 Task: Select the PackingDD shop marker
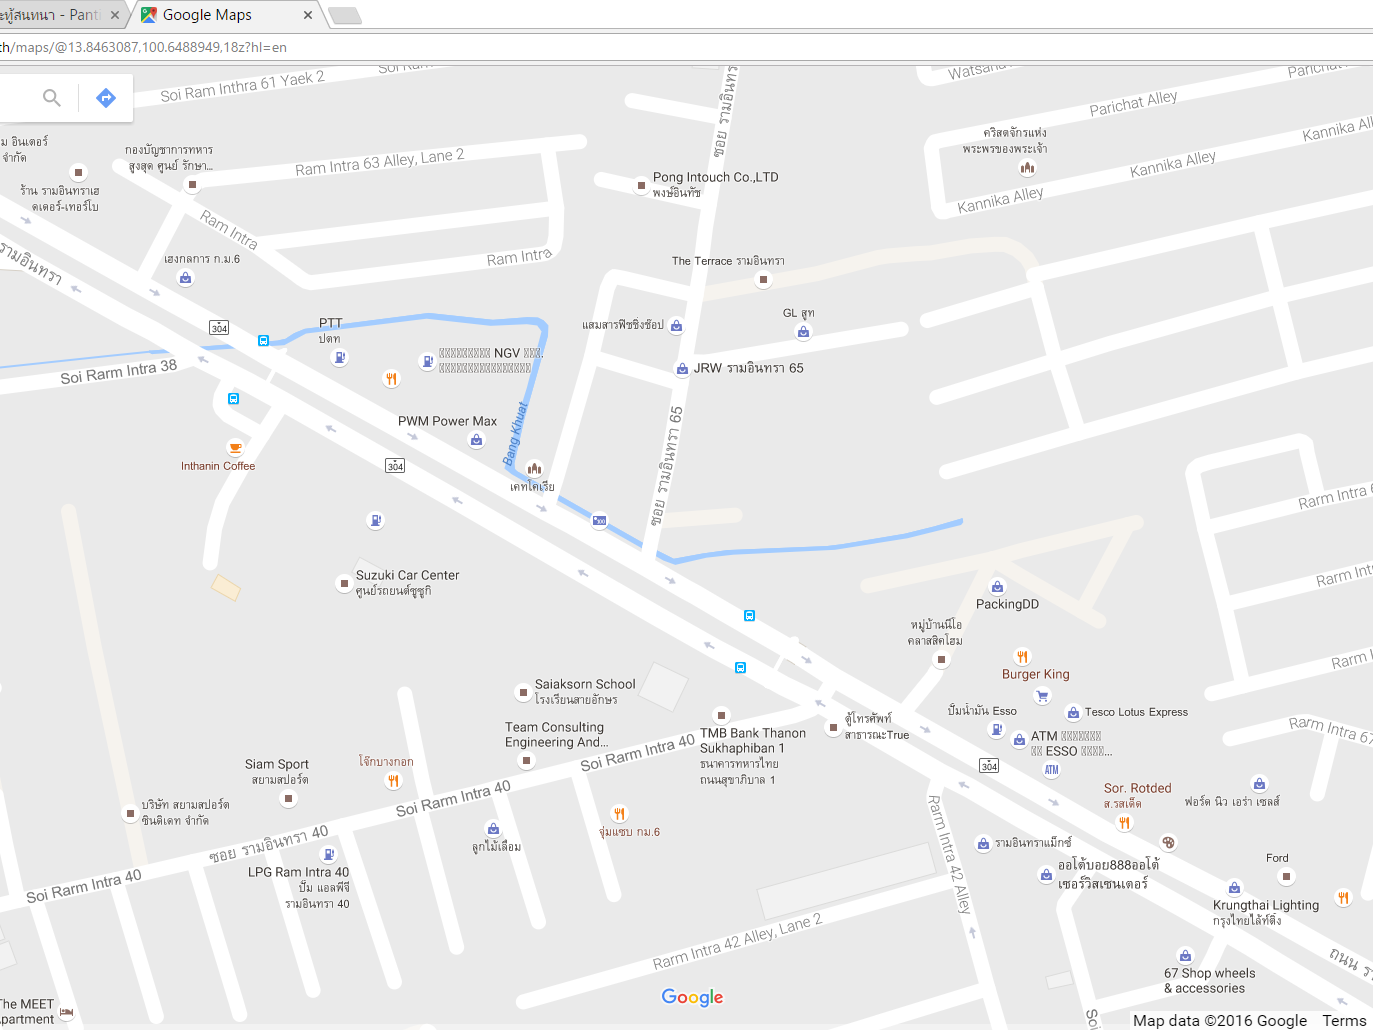click(997, 587)
